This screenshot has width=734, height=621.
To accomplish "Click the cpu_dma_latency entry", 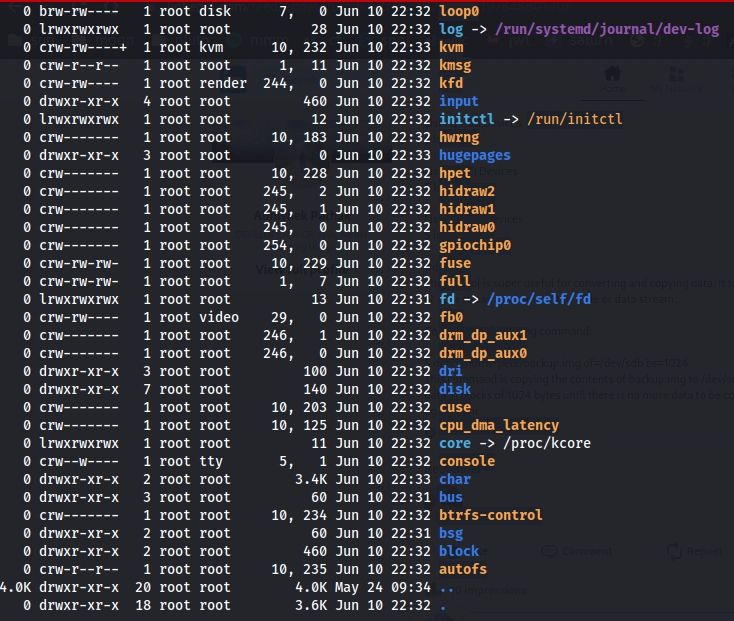I will (499, 425).
